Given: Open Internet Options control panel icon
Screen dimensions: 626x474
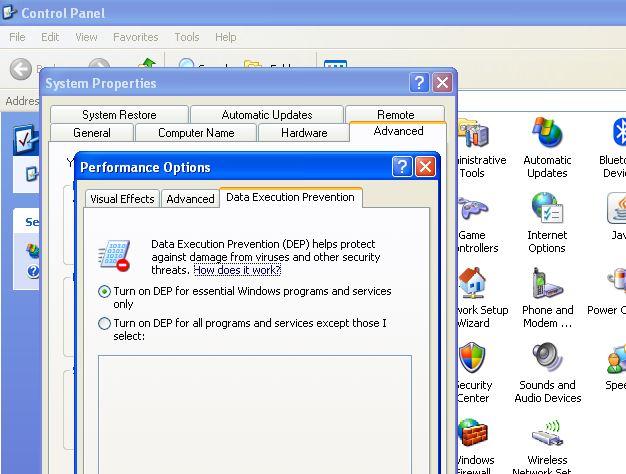Looking at the screenshot, I should coord(547,222).
